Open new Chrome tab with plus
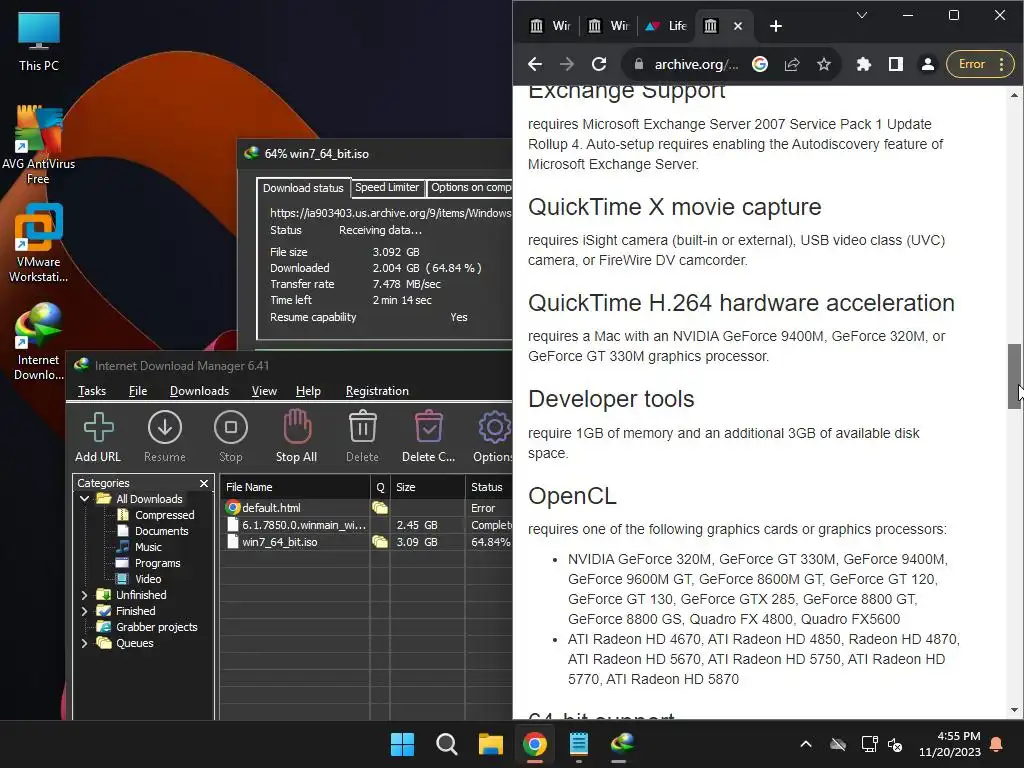This screenshot has width=1024, height=768. [775, 26]
